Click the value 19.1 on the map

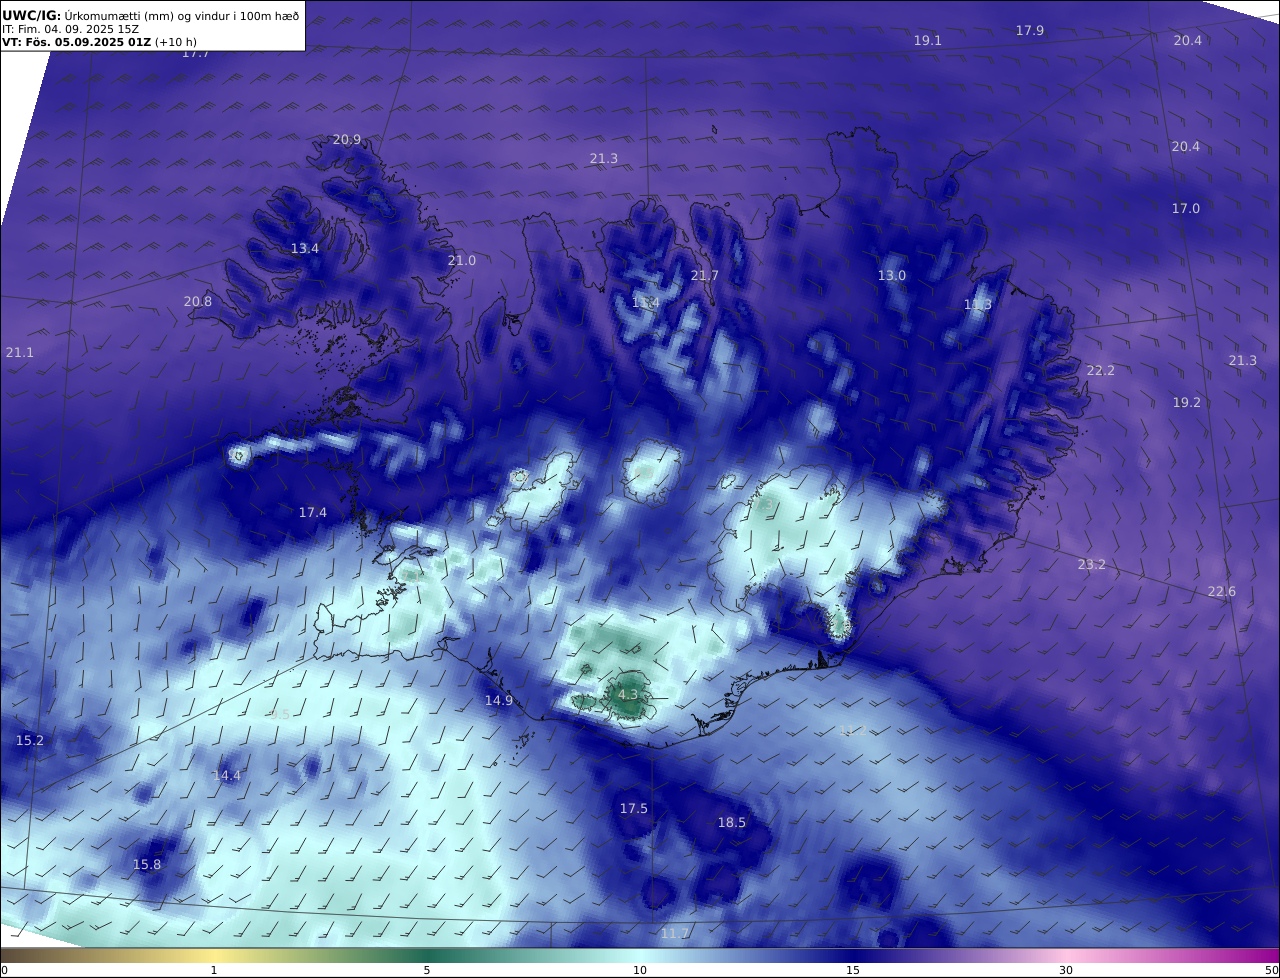(928, 41)
